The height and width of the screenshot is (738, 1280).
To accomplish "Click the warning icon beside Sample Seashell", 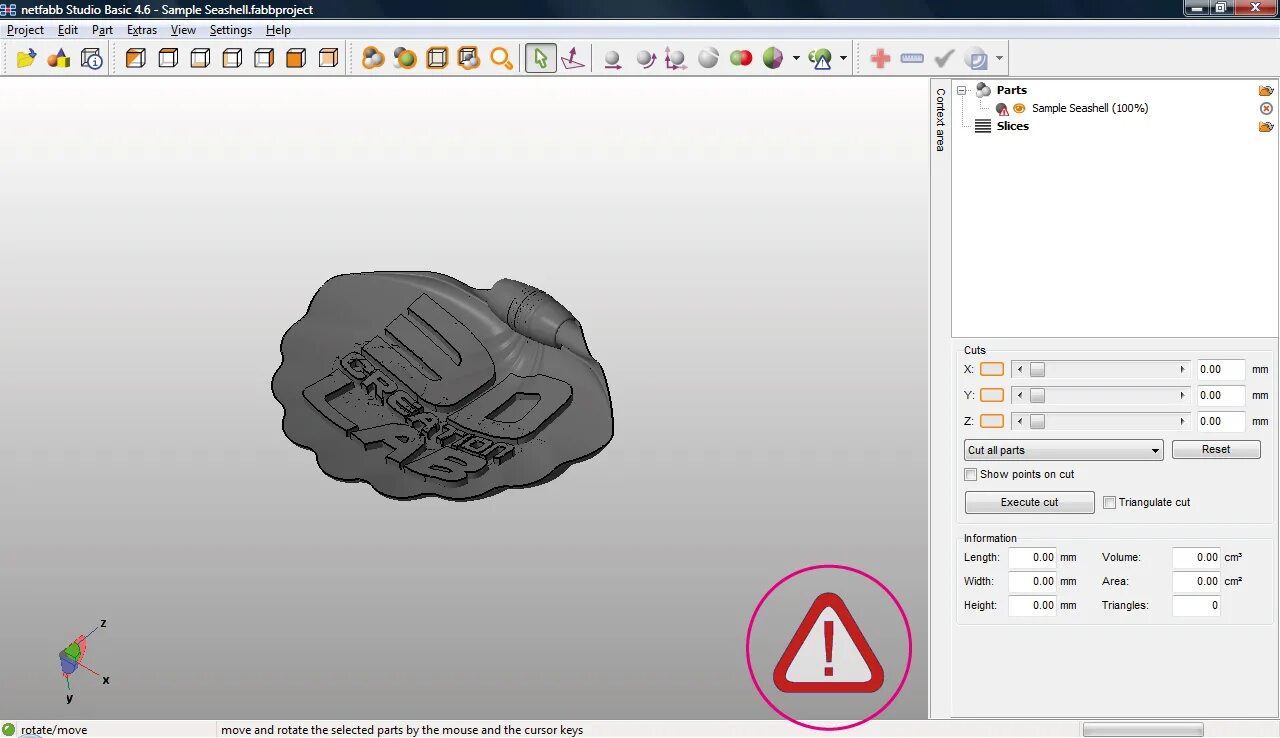I will point(1002,109).
